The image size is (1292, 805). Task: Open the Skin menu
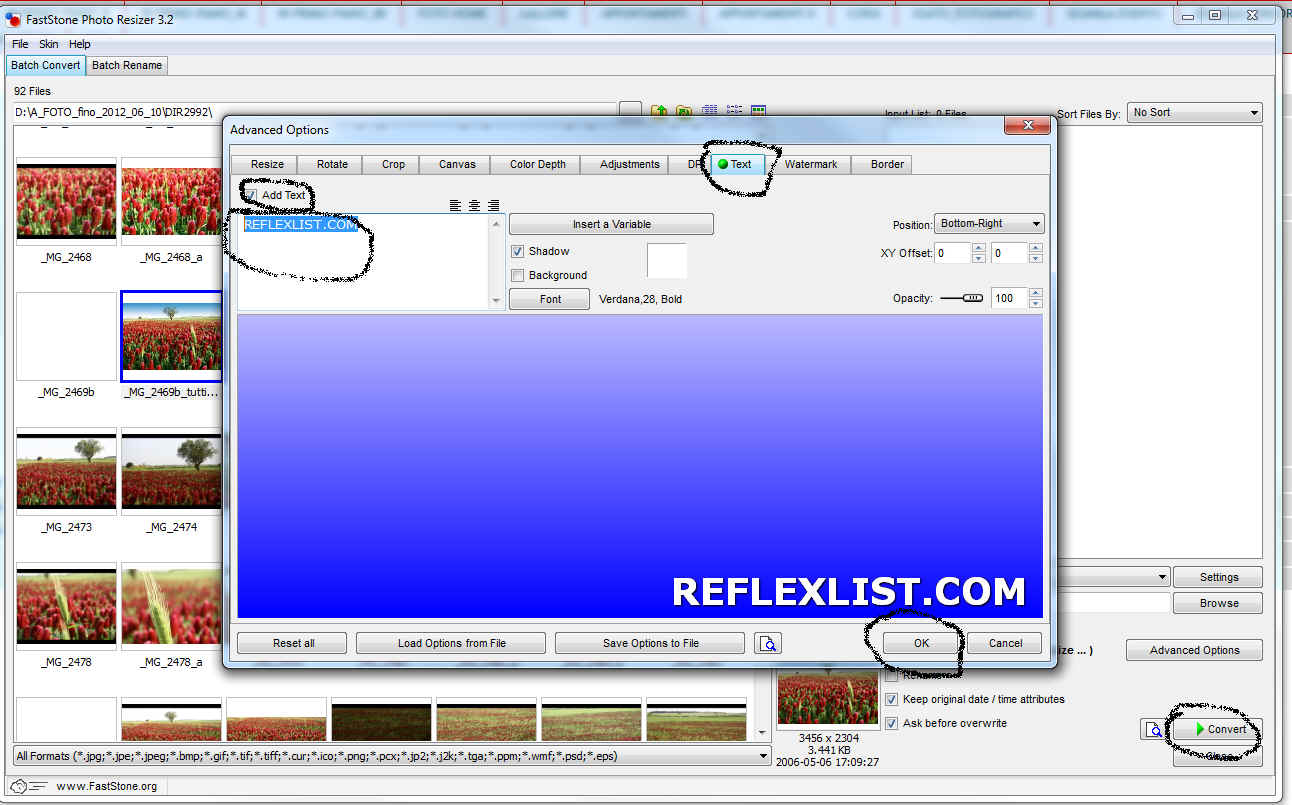click(49, 44)
